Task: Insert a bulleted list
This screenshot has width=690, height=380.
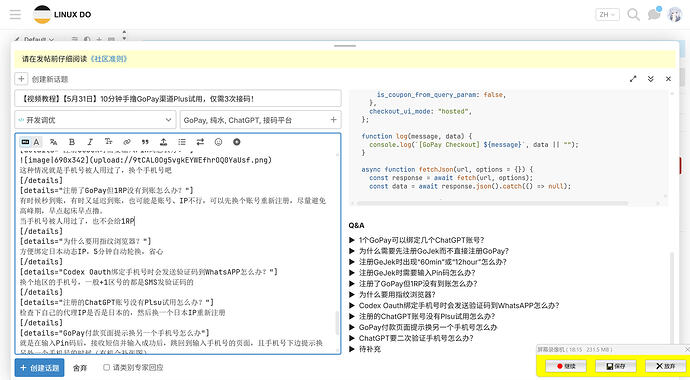Action: coord(182,142)
